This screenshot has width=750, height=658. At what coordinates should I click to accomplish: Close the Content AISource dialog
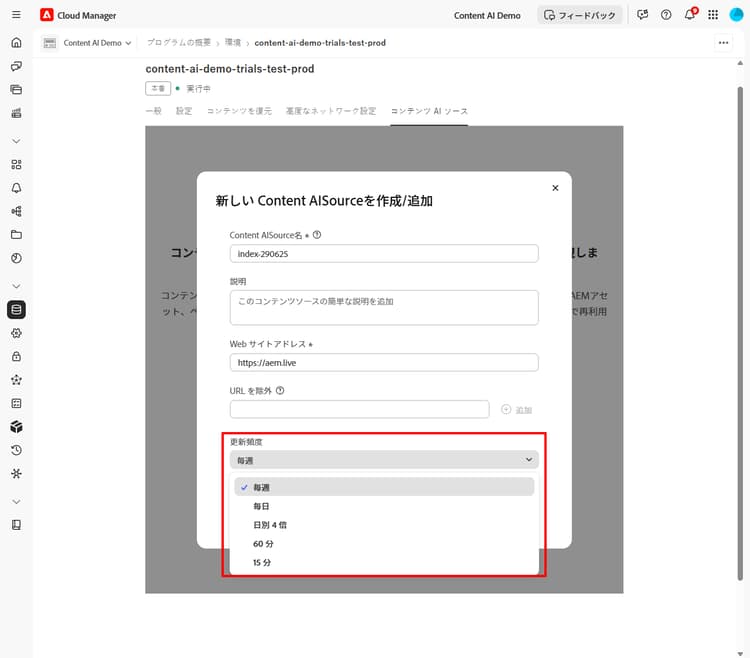tap(555, 188)
